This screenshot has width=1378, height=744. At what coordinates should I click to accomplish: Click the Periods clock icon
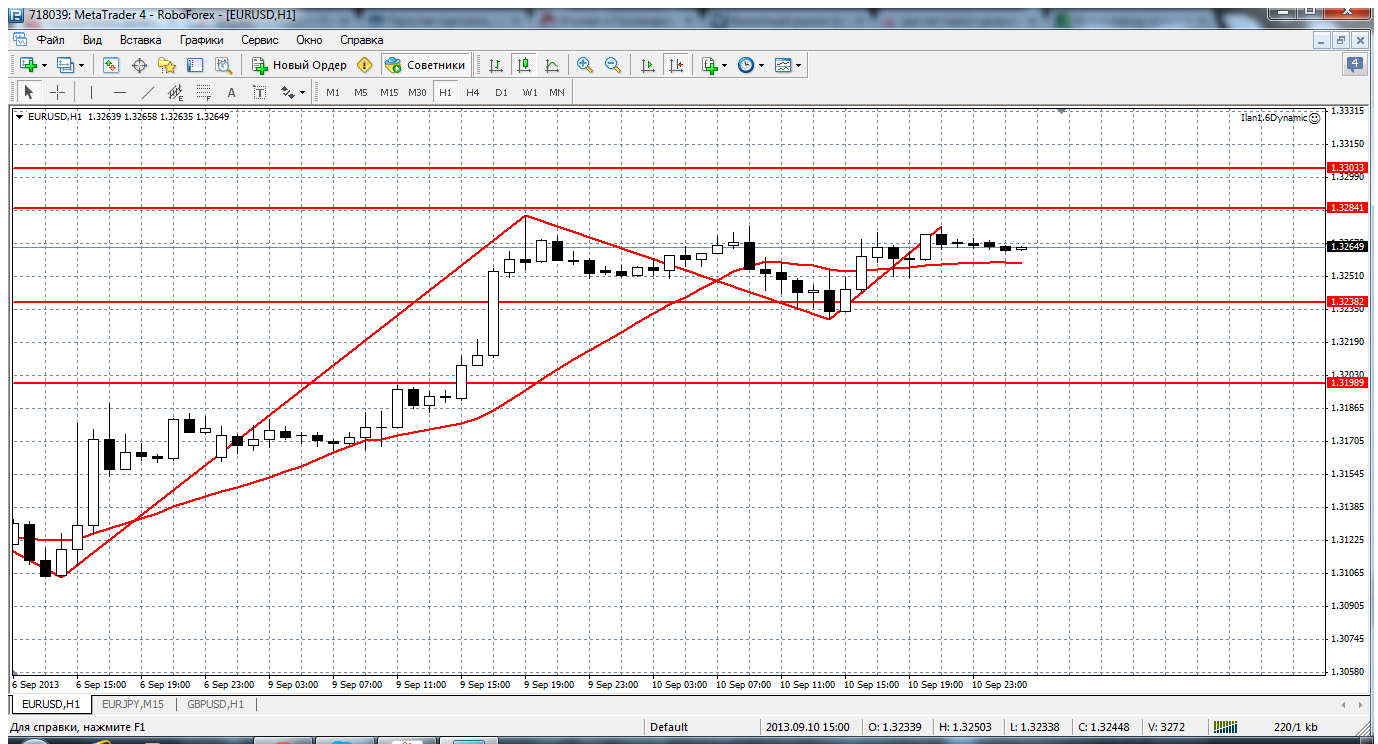[746, 65]
